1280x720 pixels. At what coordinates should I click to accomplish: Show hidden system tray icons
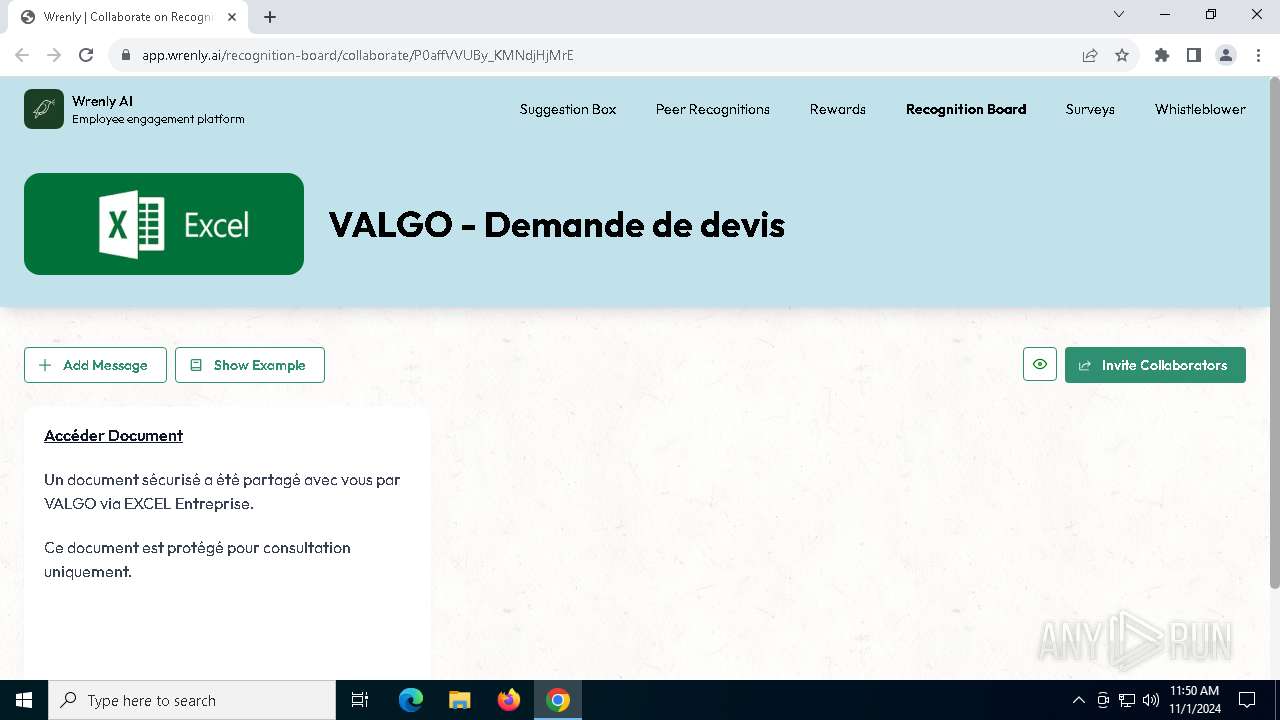click(1078, 700)
